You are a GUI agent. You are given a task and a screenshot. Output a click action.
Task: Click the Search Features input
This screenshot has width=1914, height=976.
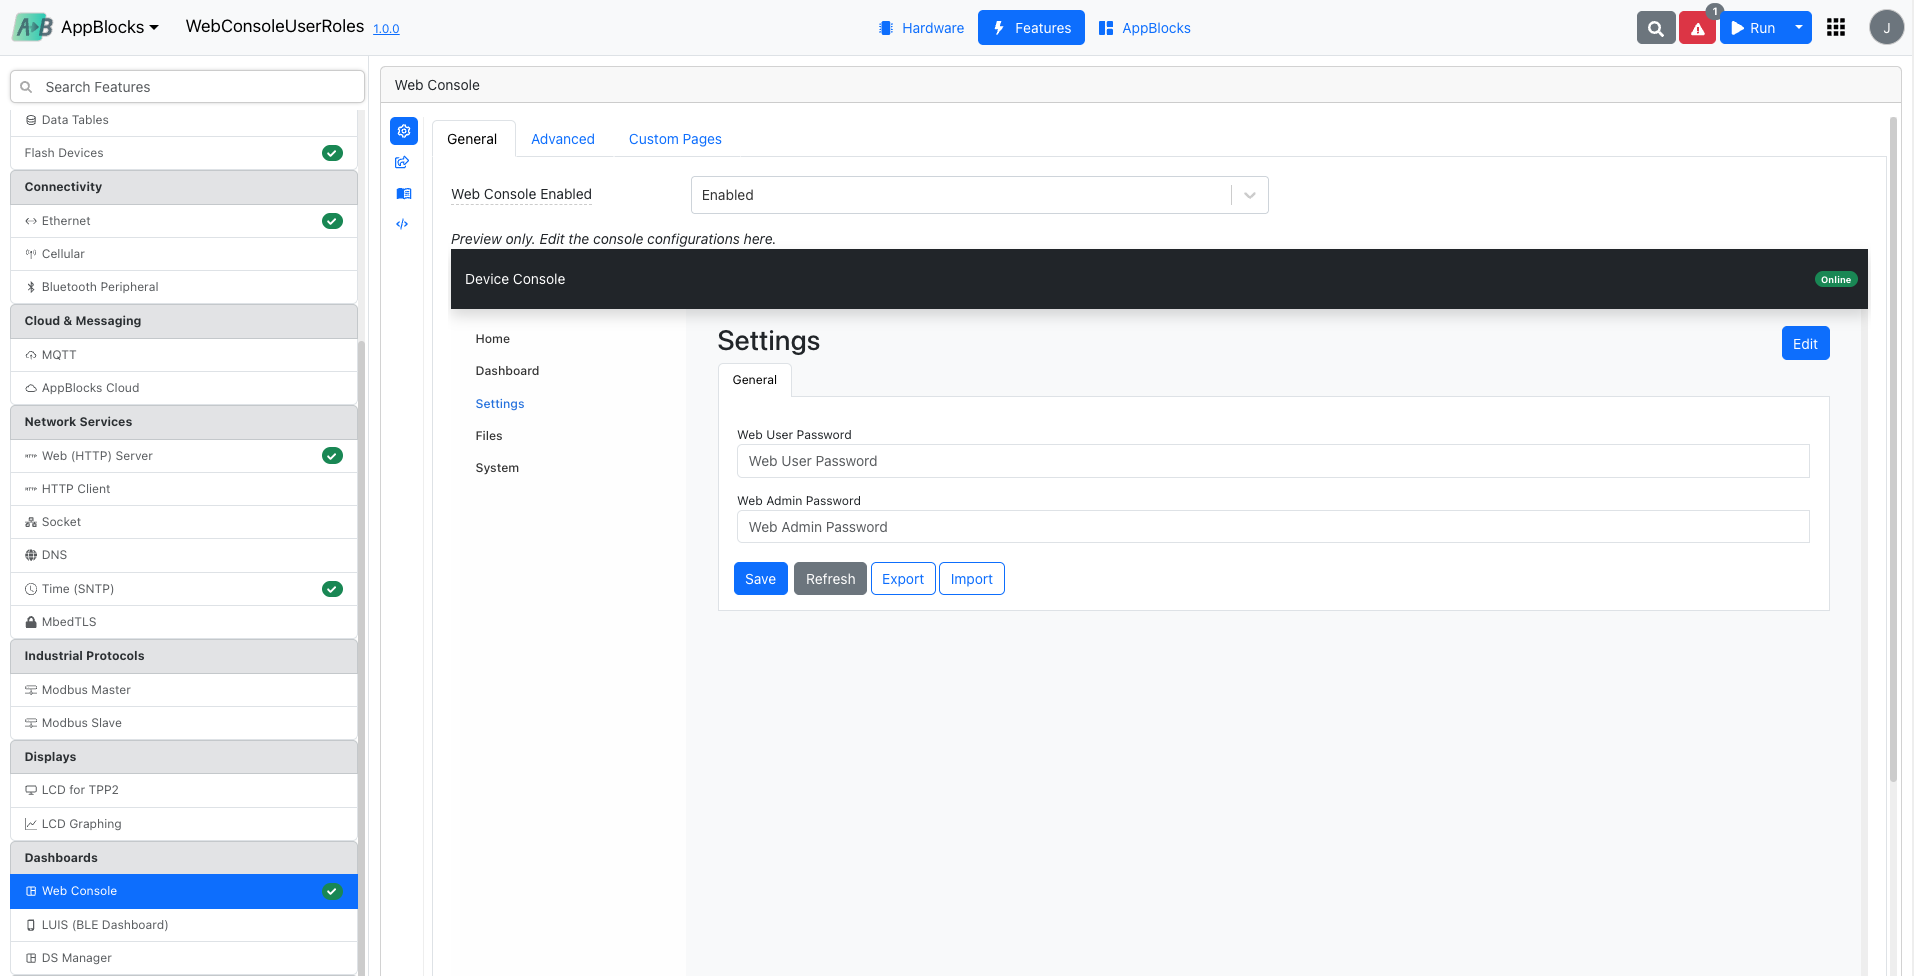[x=187, y=87]
